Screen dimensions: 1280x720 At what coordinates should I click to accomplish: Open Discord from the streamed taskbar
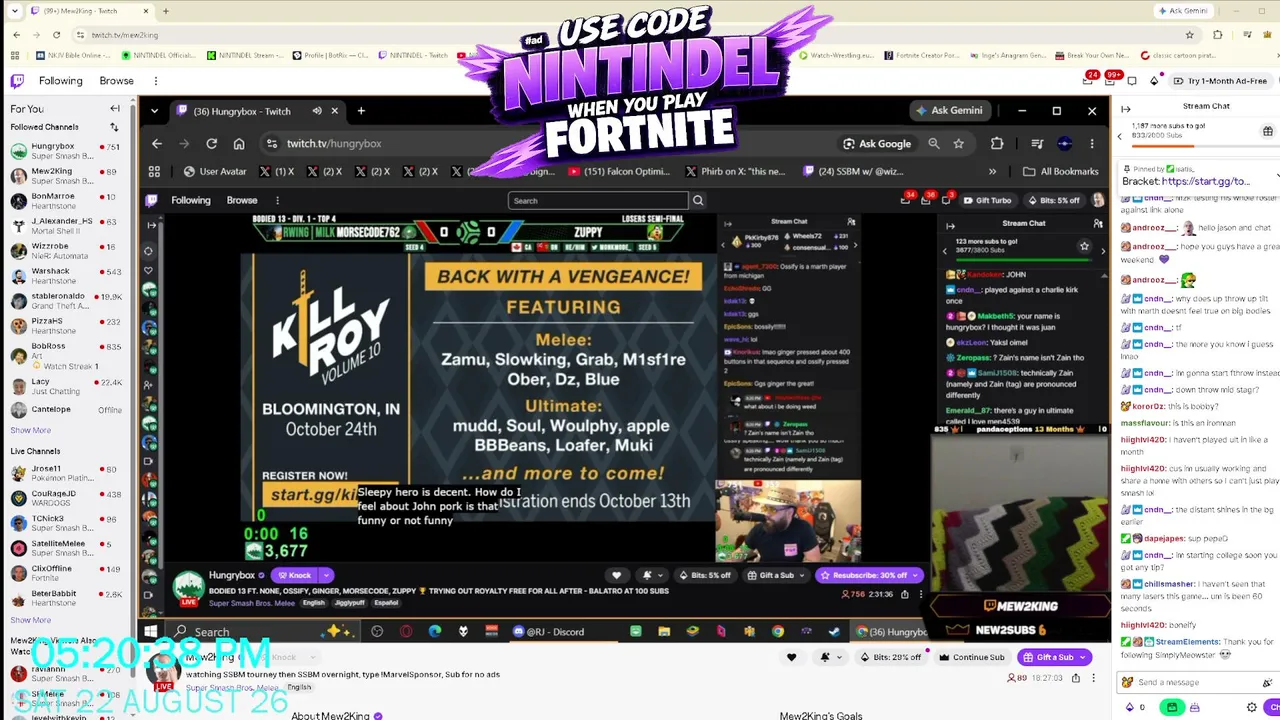coord(548,632)
